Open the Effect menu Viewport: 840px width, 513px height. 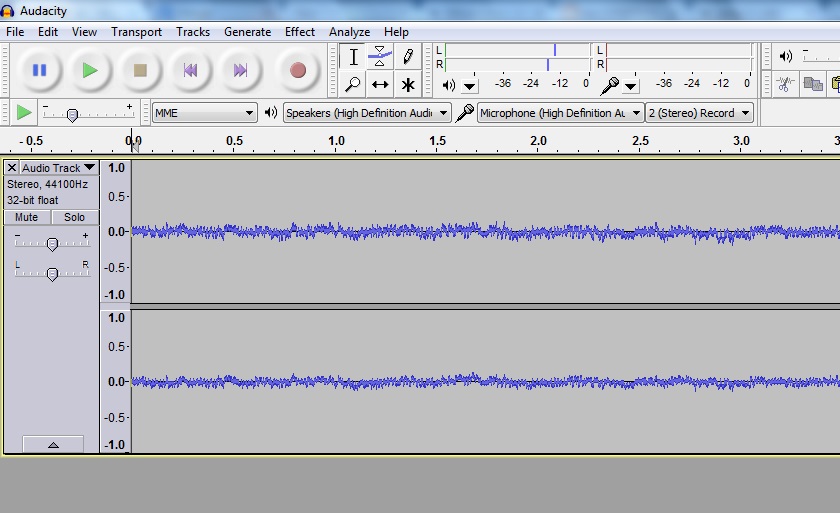coord(299,32)
